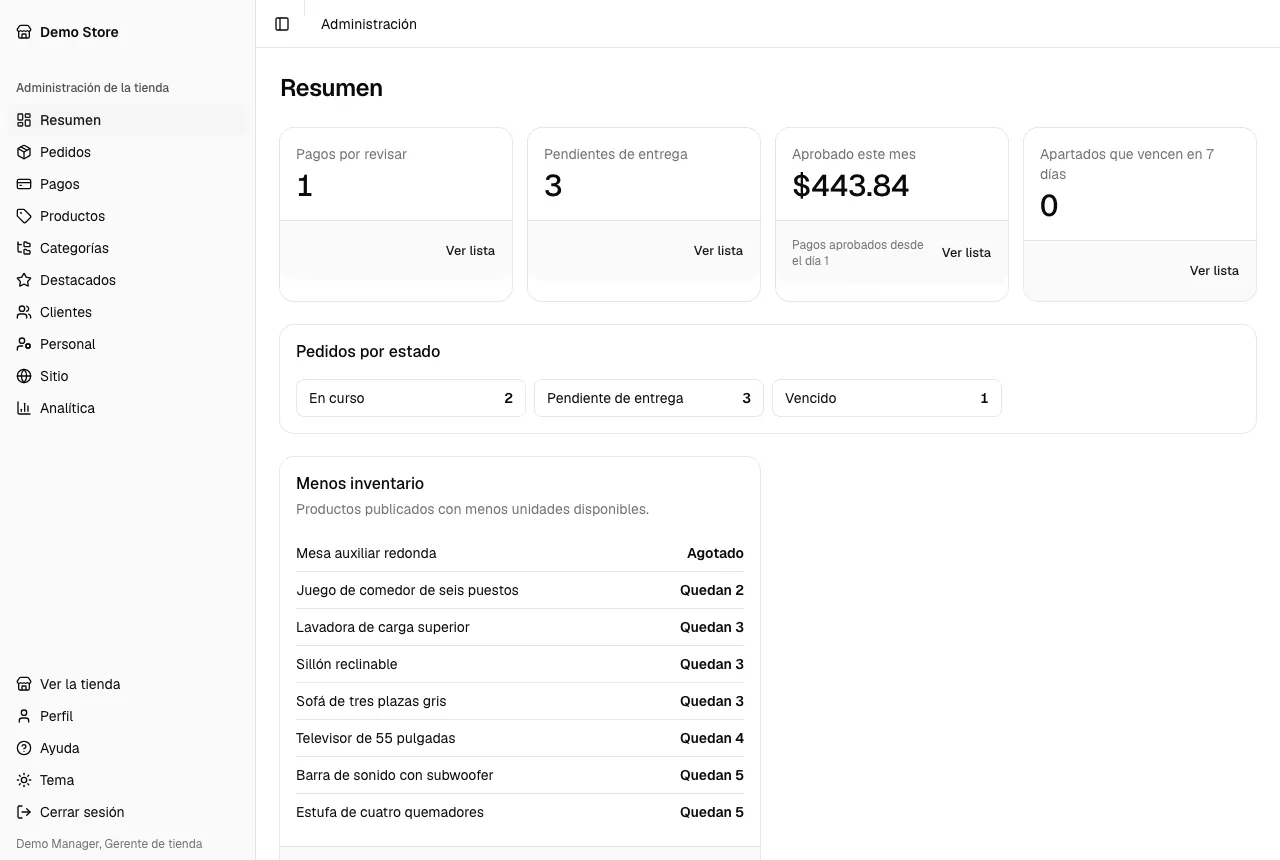The height and width of the screenshot is (860, 1280).
Task: Switch theme with the Tema sun icon
Action: click(24, 780)
